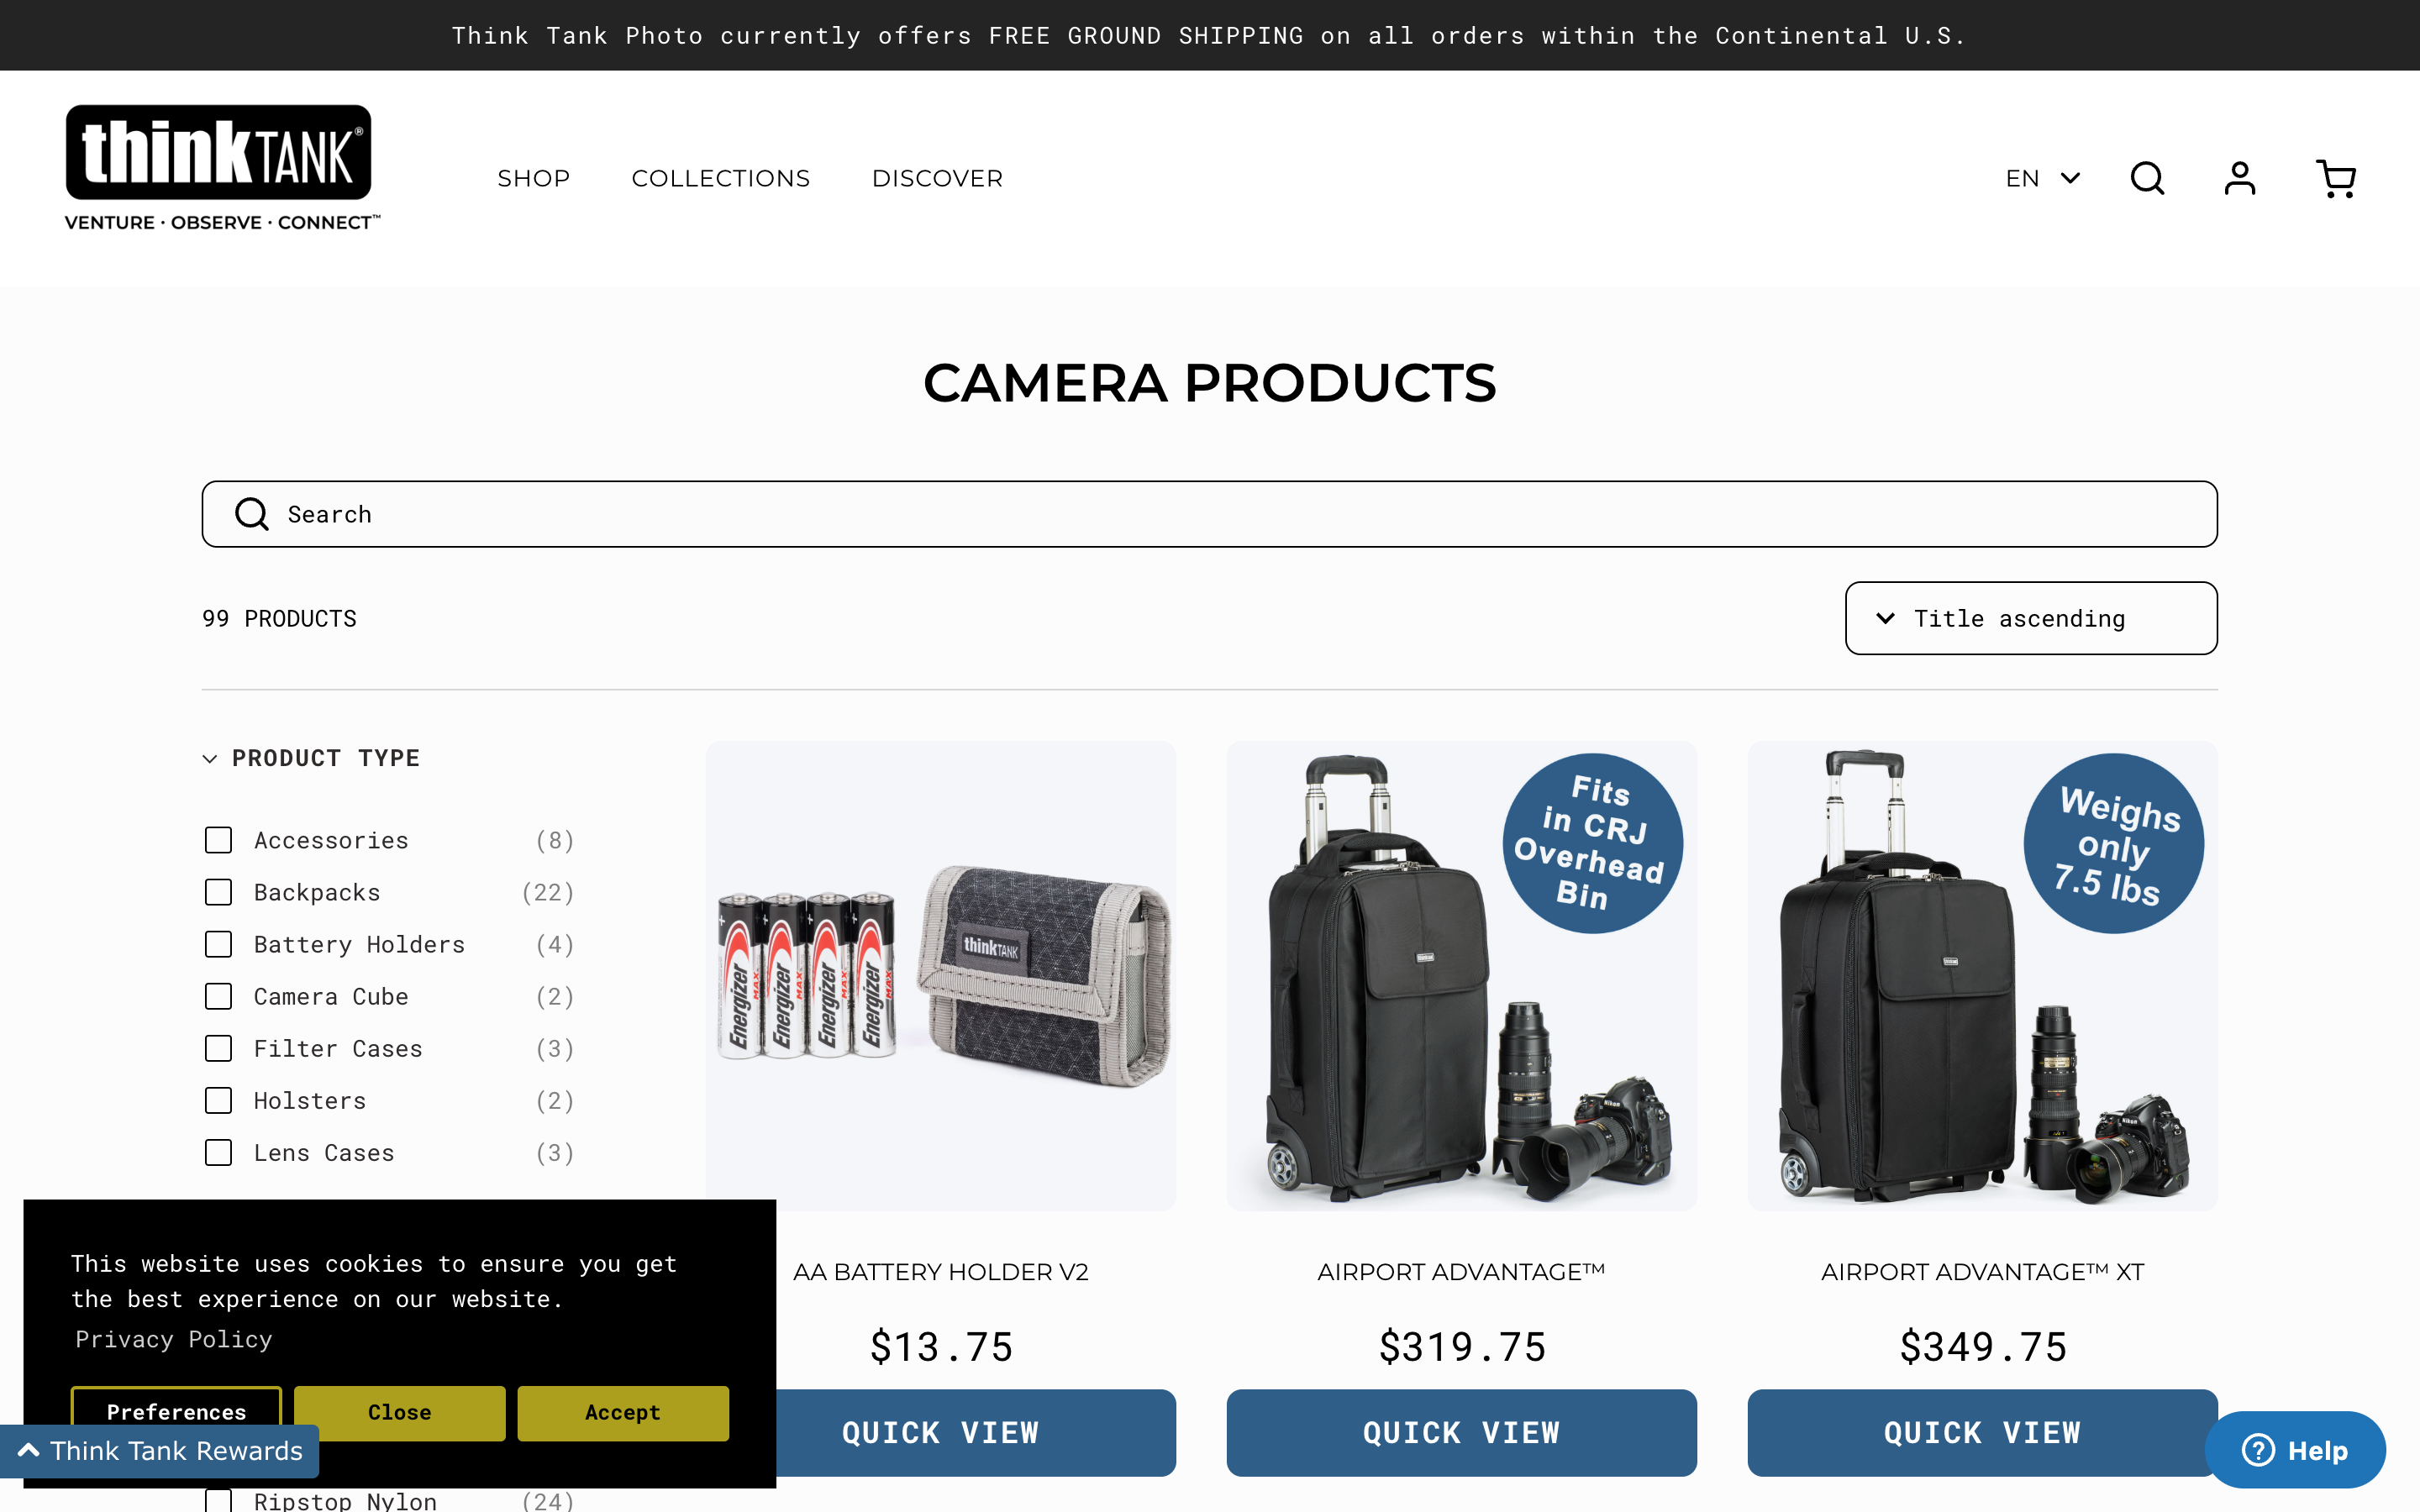Follow the Privacy Policy link
Image resolution: width=2420 pixels, height=1512 pixels.
pyautogui.click(x=173, y=1339)
